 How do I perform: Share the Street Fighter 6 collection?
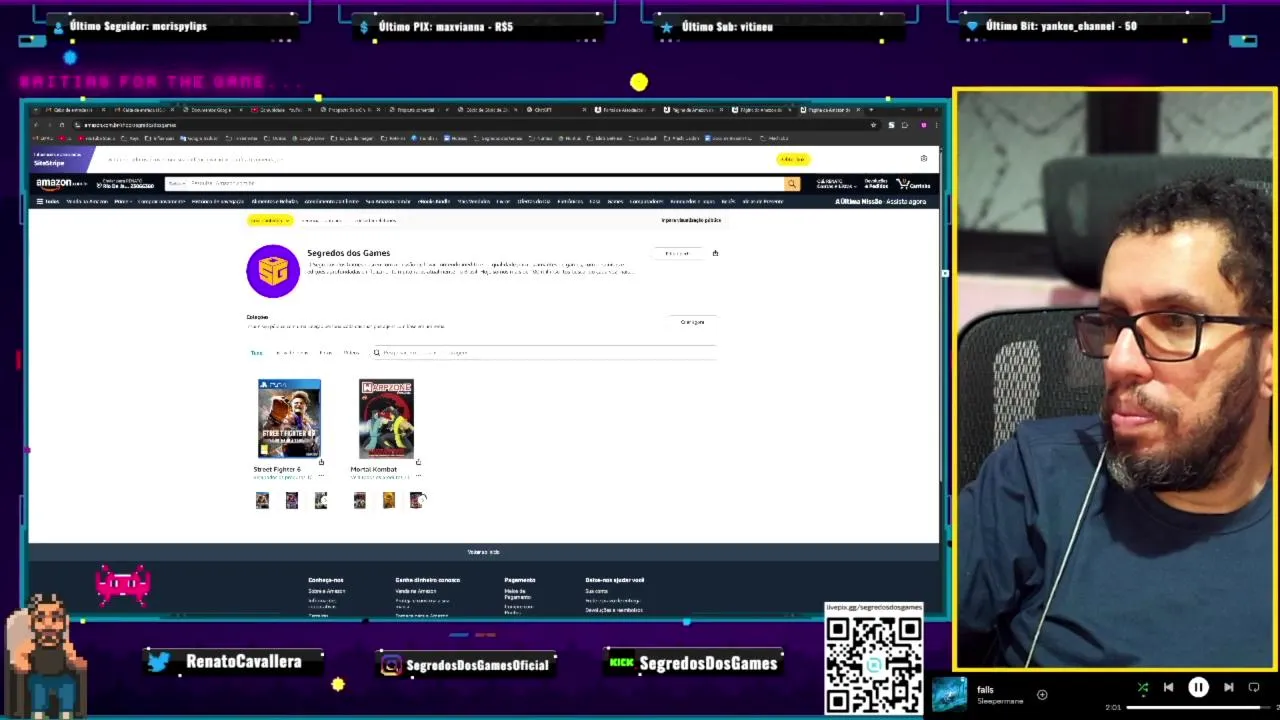pyautogui.click(x=321, y=462)
